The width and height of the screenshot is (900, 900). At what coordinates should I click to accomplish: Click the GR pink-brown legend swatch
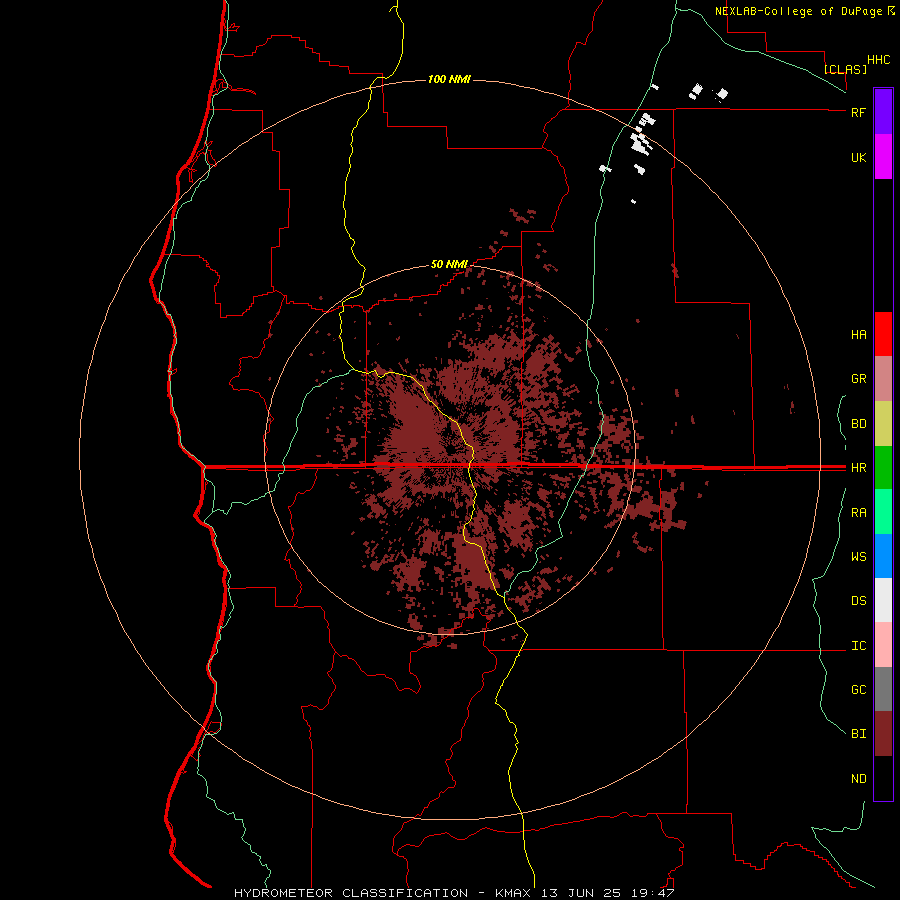(x=883, y=379)
